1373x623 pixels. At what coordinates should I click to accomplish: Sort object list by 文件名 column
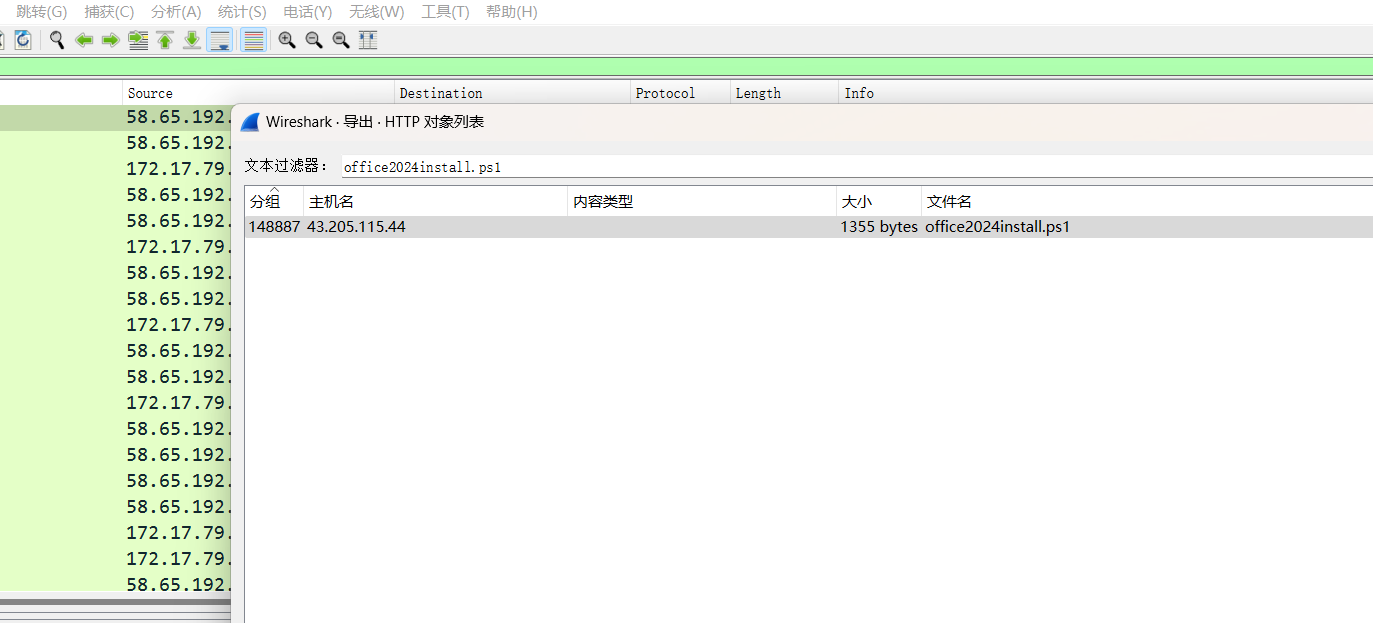(1147, 201)
